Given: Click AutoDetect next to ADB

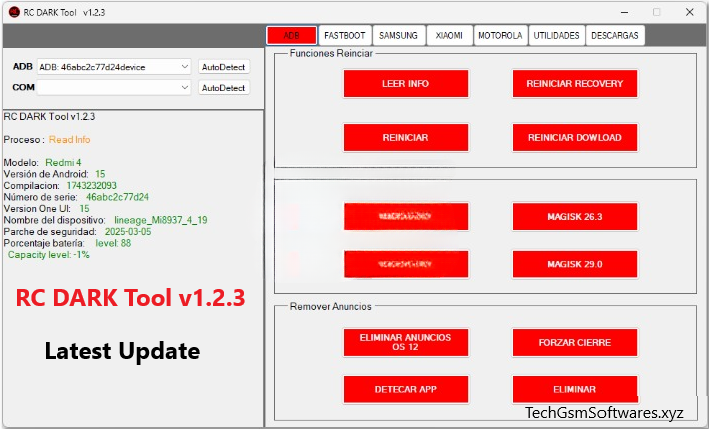Looking at the screenshot, I should pos(223,67).
